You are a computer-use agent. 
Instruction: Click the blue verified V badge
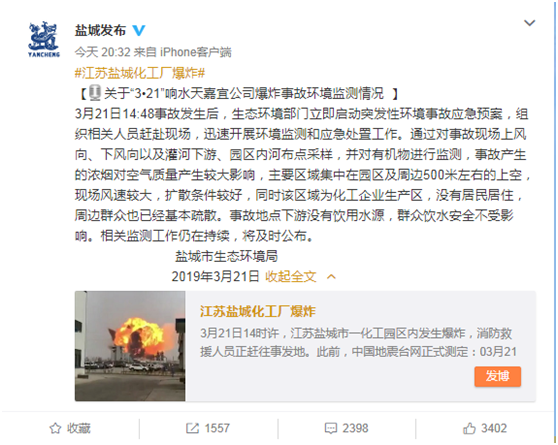(x=139, y=31)
